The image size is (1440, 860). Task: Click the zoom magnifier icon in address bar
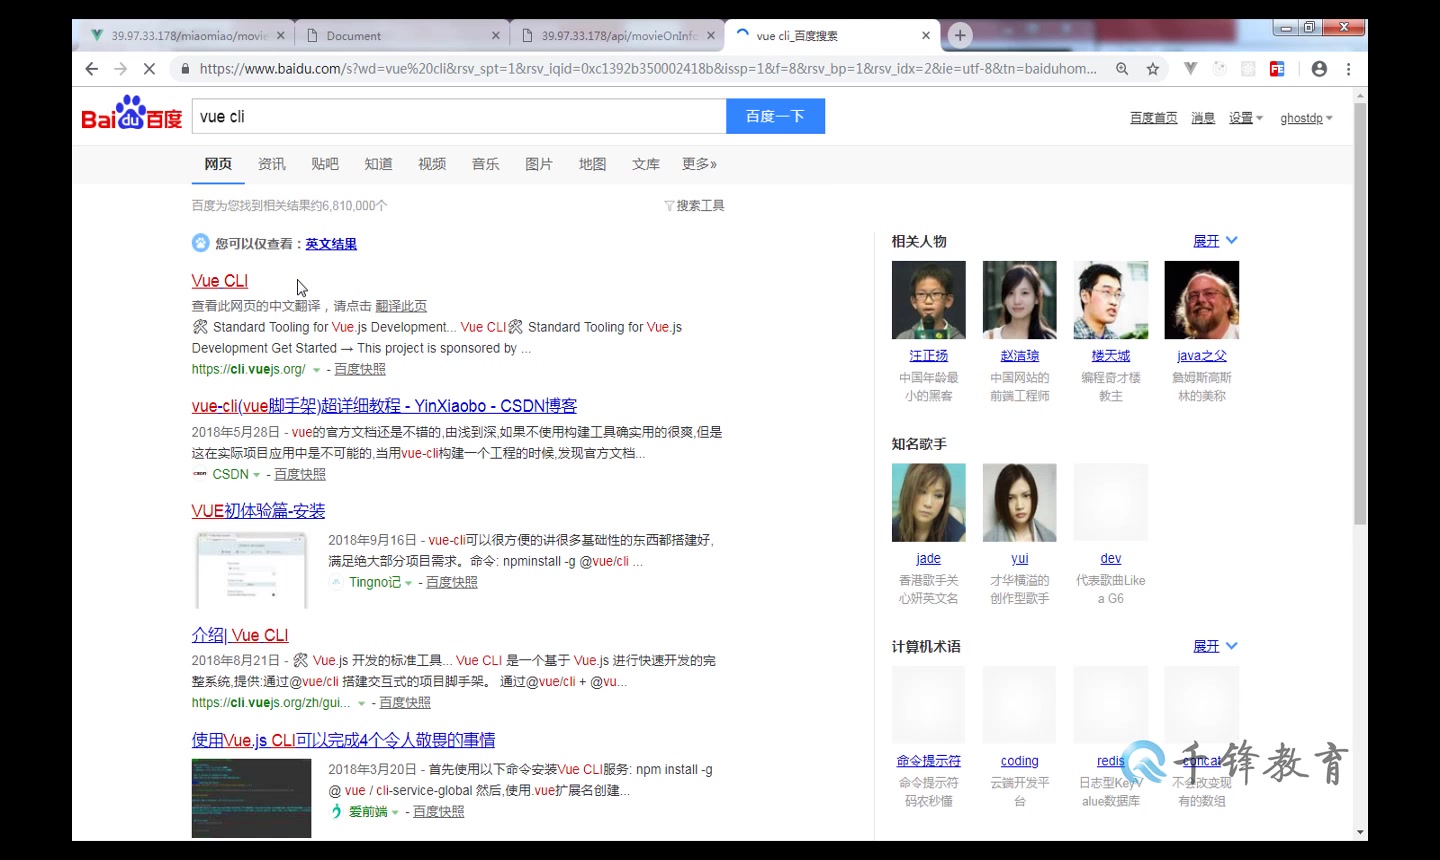coord(1122,69)
